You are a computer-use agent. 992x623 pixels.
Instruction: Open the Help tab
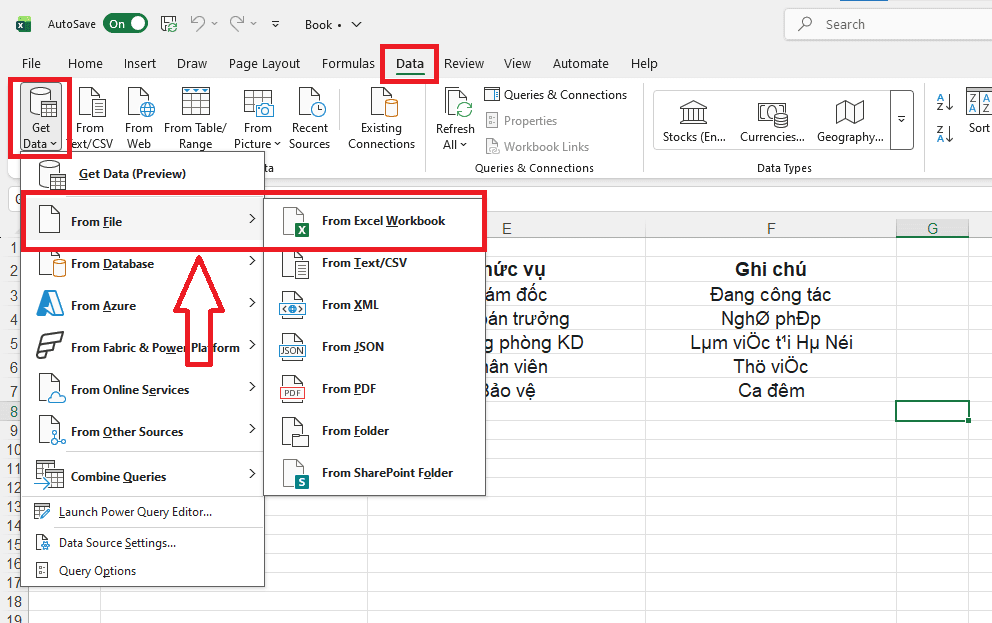(x=644, y=63)
